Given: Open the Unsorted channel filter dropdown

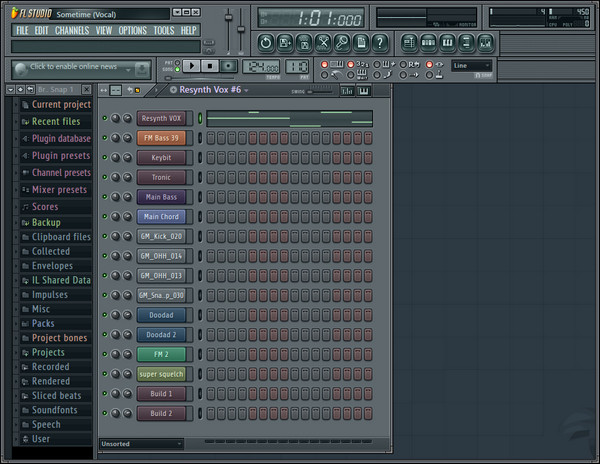Looking at the screenshot, I should coord(141,443).
